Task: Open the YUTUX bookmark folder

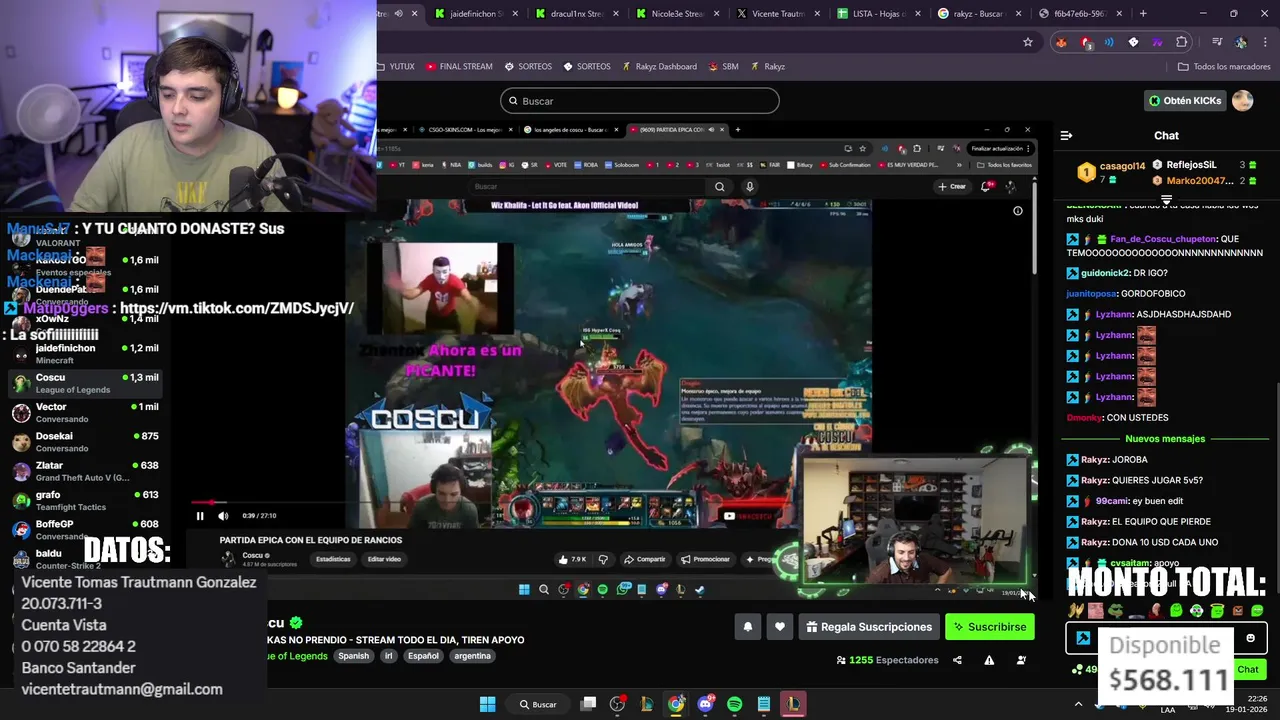Action: point(396,67)
